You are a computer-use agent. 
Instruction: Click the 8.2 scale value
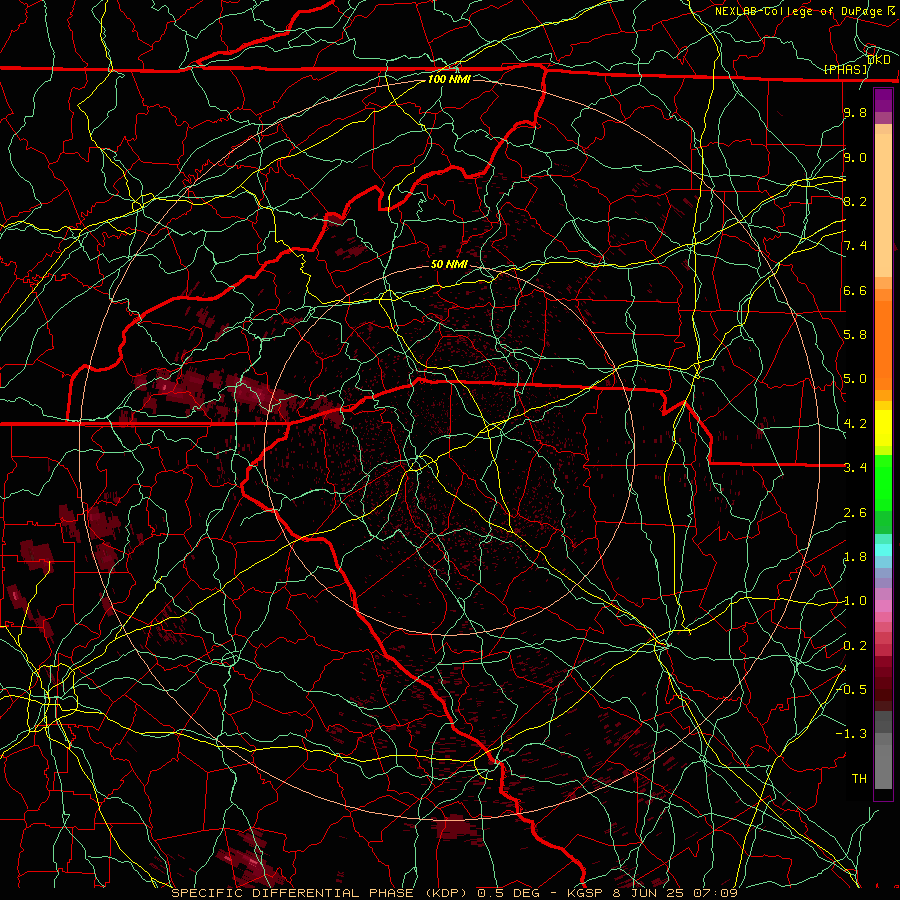[x=855, y=201]
